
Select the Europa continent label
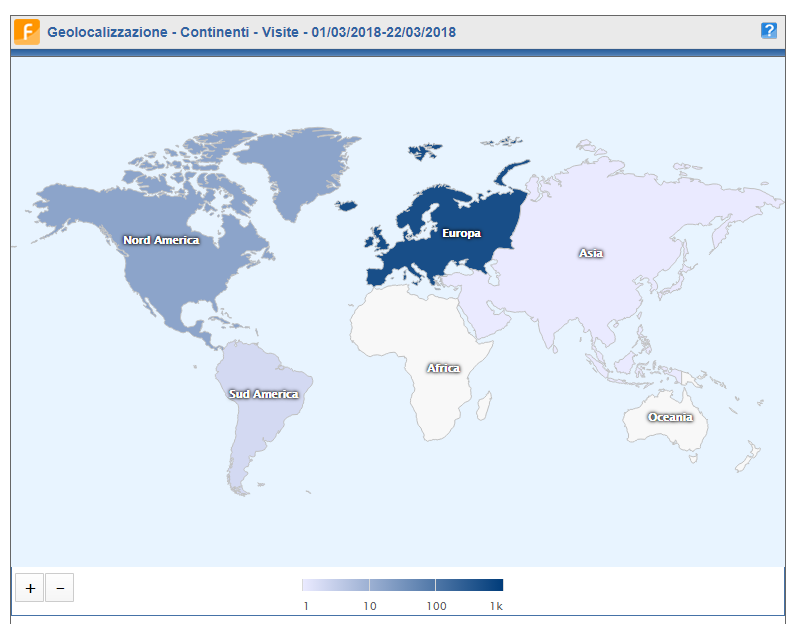pos(461,234)
